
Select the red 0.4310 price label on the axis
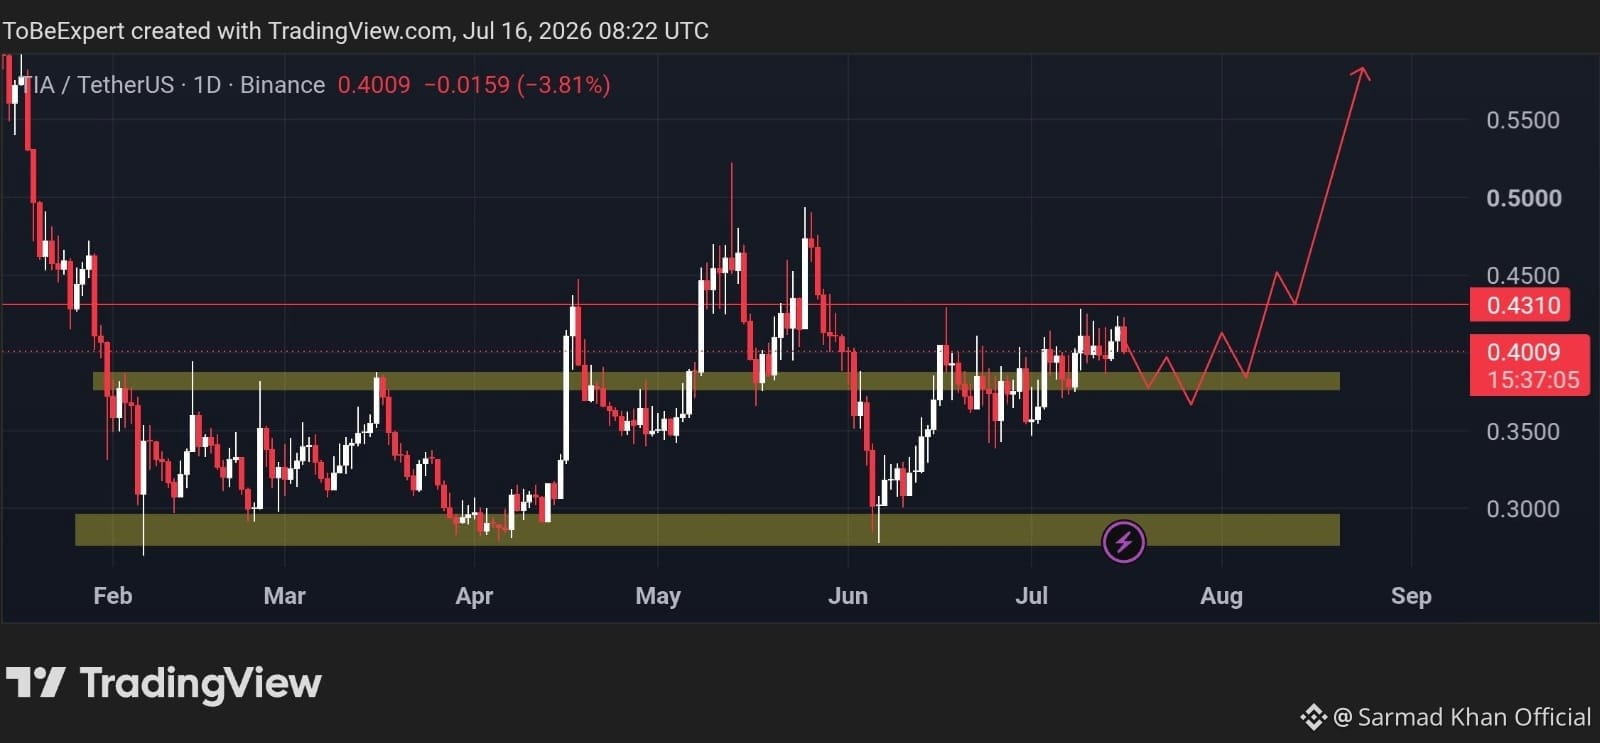[1520, 305]
